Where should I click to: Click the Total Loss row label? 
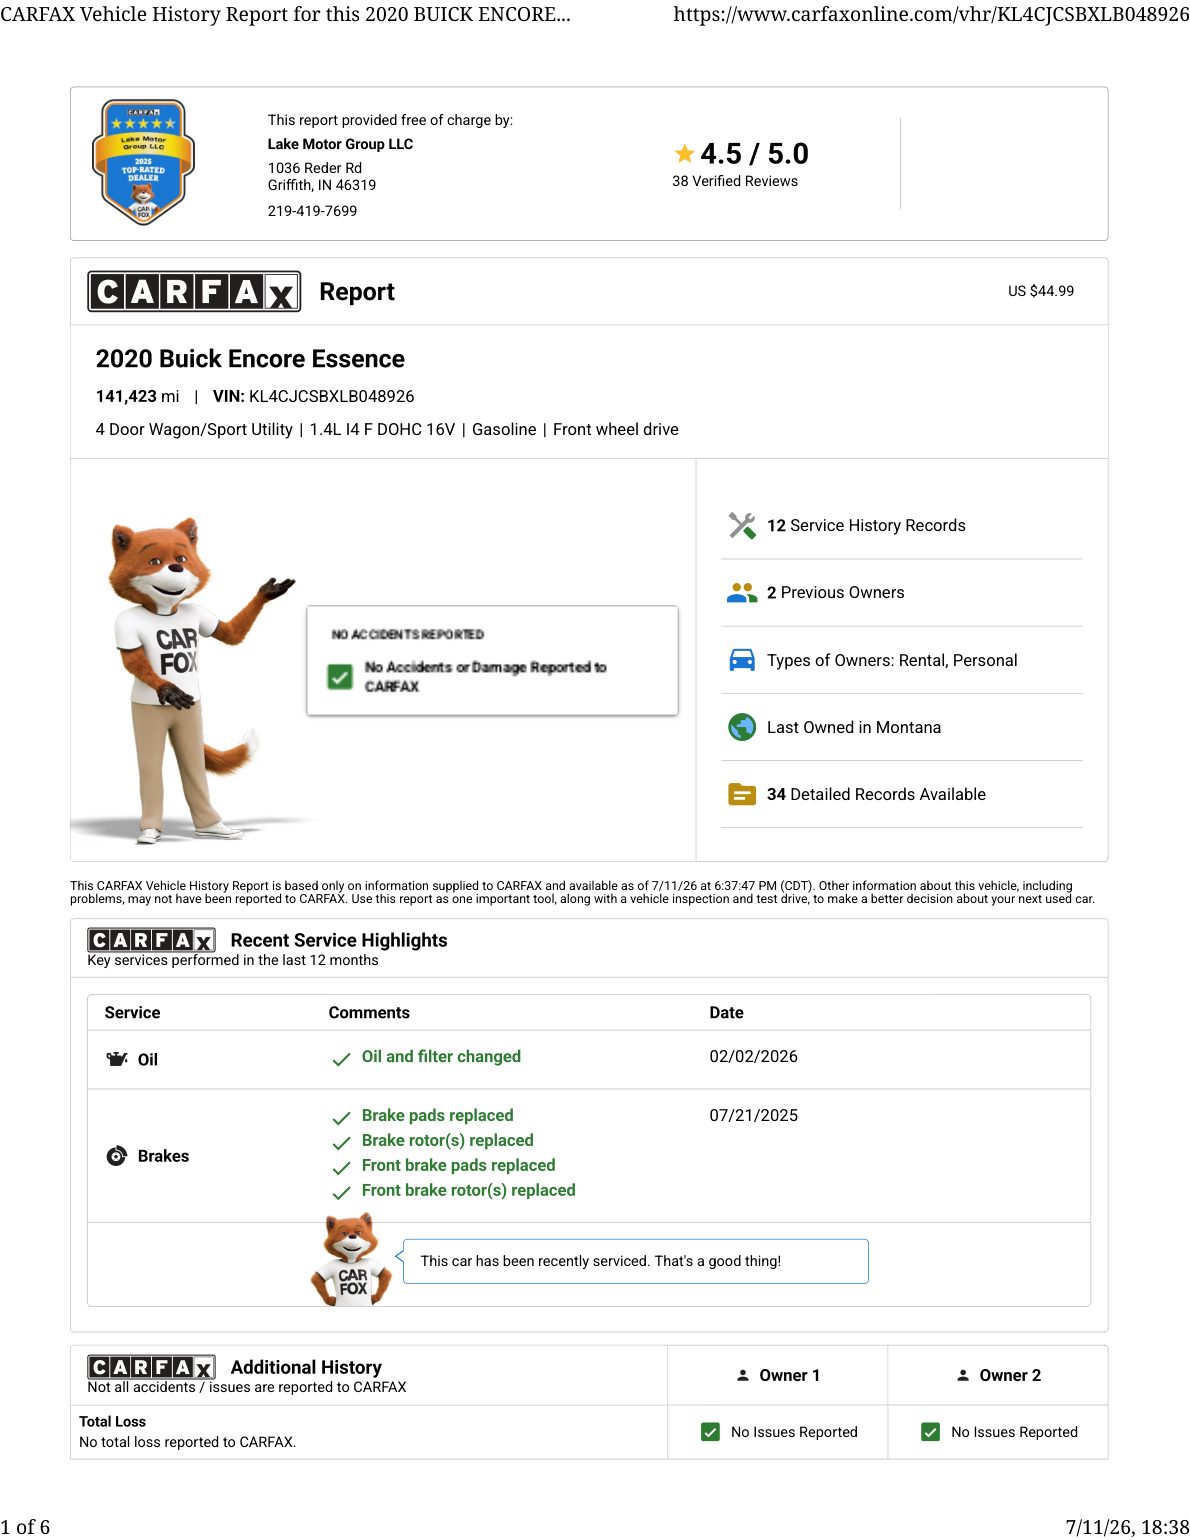pyautogui.click(x=112, y=1421)
